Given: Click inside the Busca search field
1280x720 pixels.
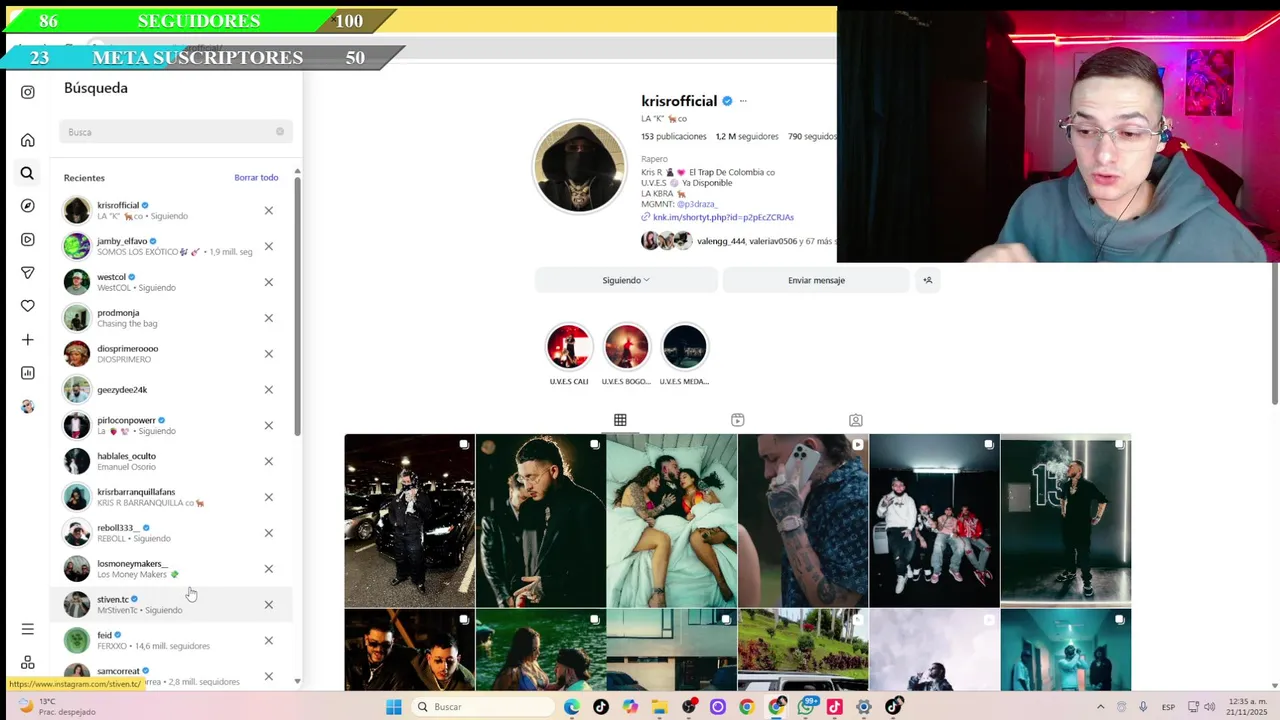Looking at the screenshot, I should (x=175, y=132).
